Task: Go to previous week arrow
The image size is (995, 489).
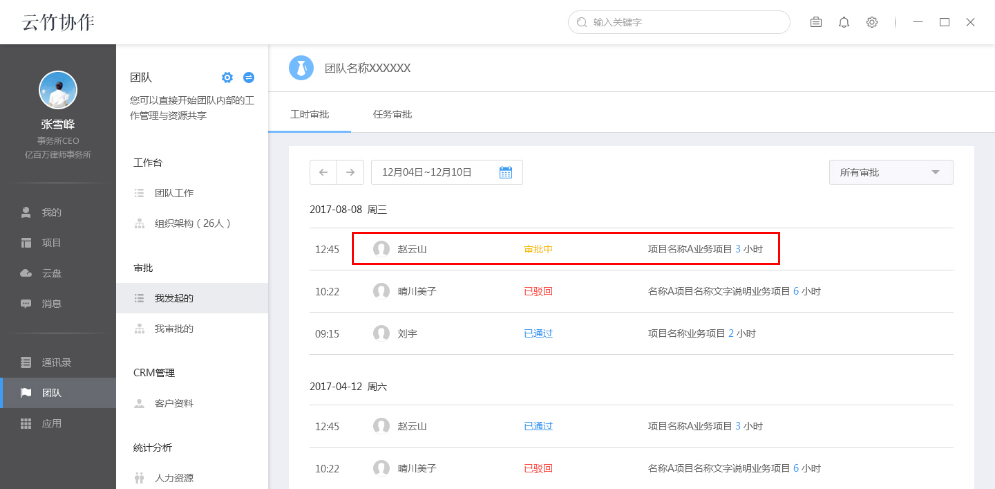Action: tap(323, 172)
